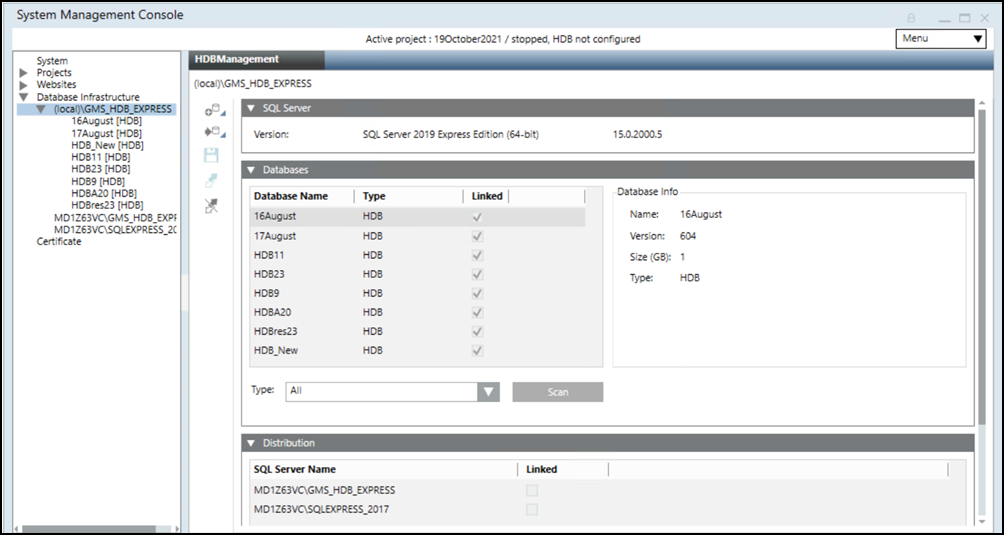Expand the Projects tree node

pos(24,73)
